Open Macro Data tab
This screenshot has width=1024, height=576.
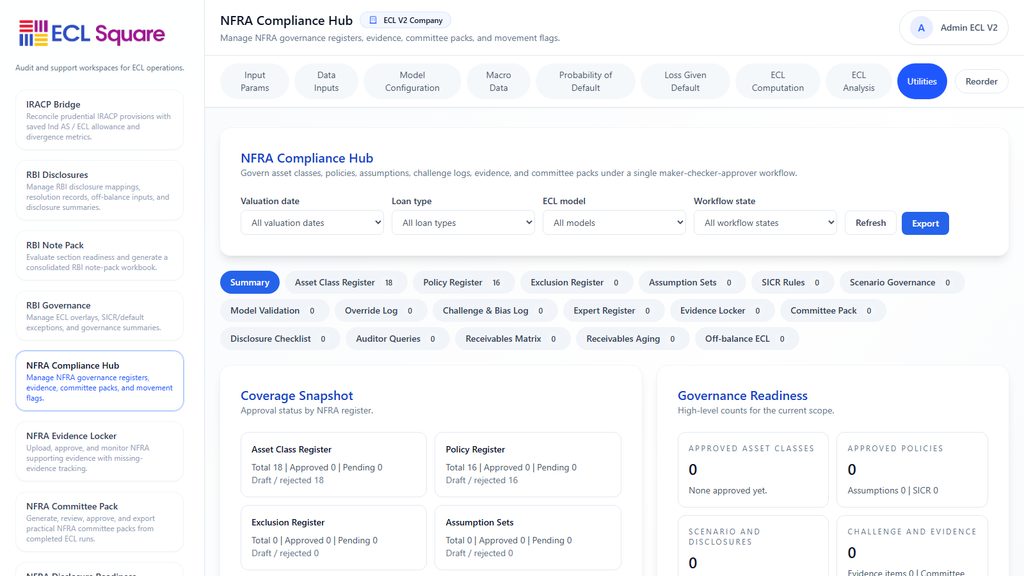click(x=498, y=82)
